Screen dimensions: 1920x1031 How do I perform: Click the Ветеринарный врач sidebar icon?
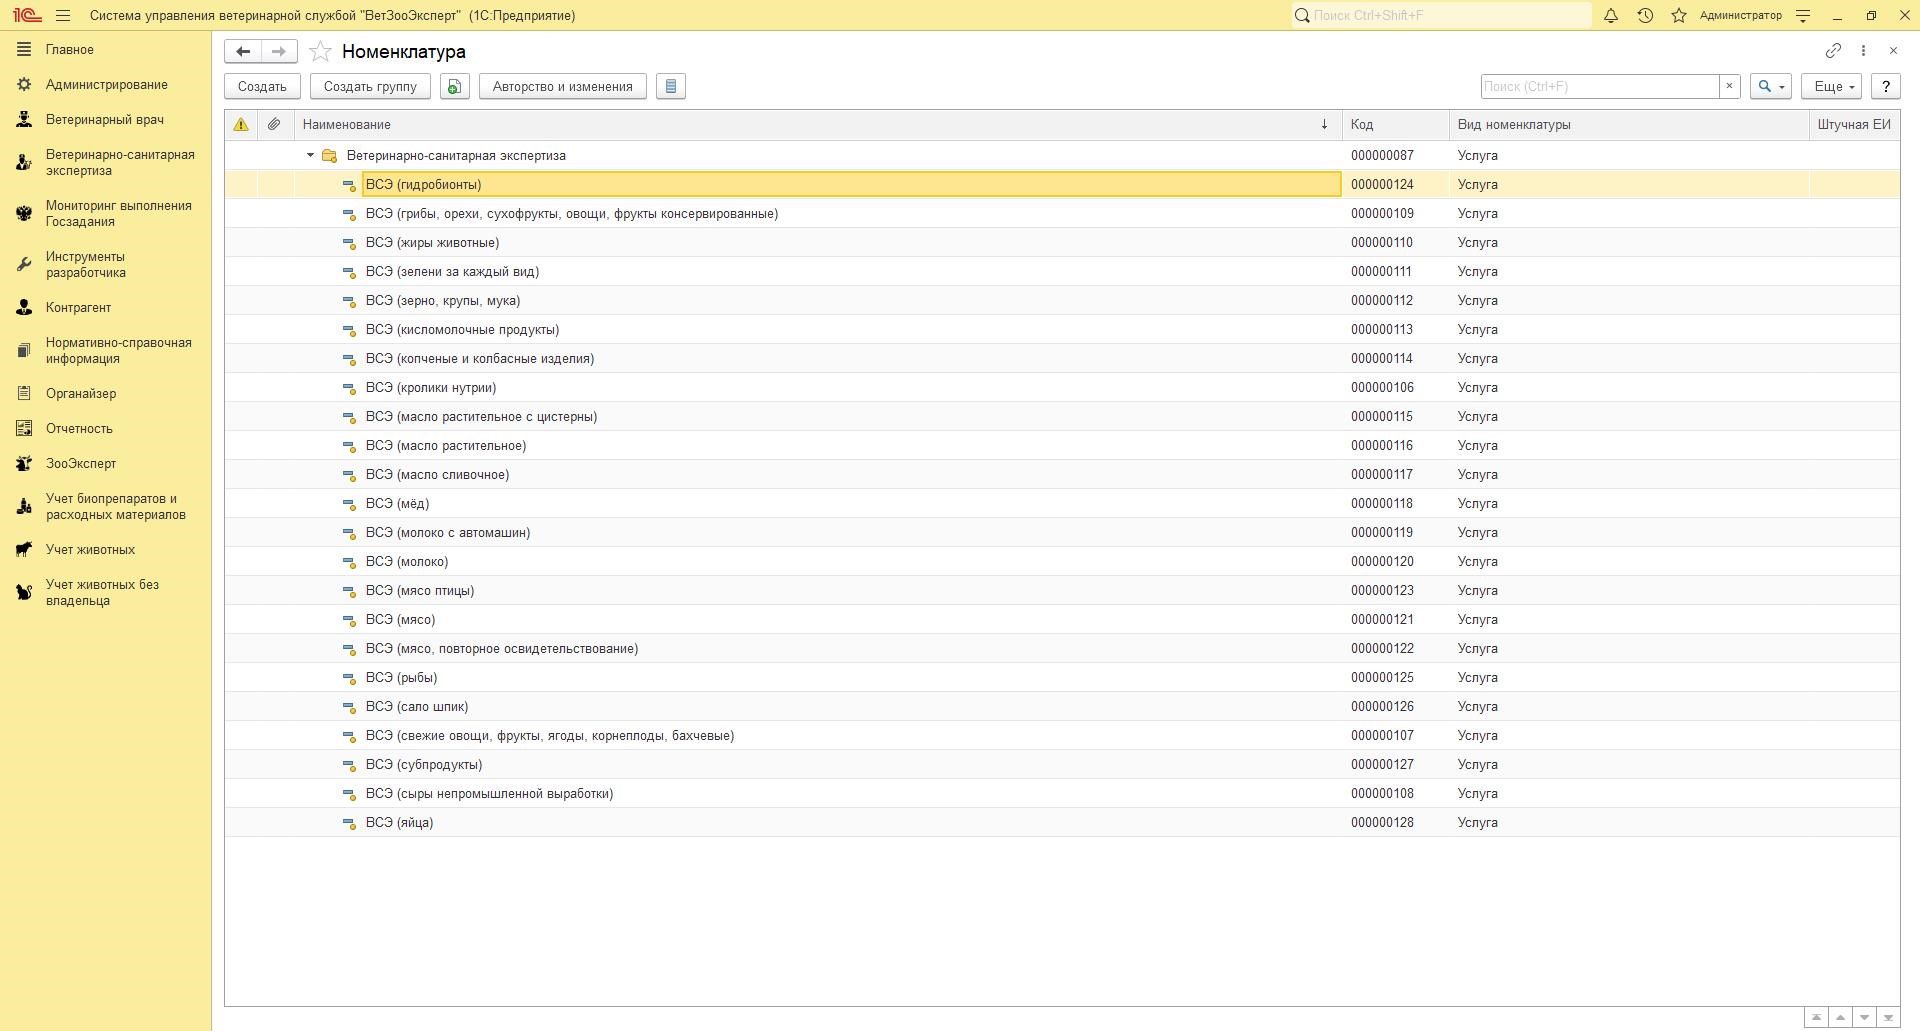click(24, 120)
